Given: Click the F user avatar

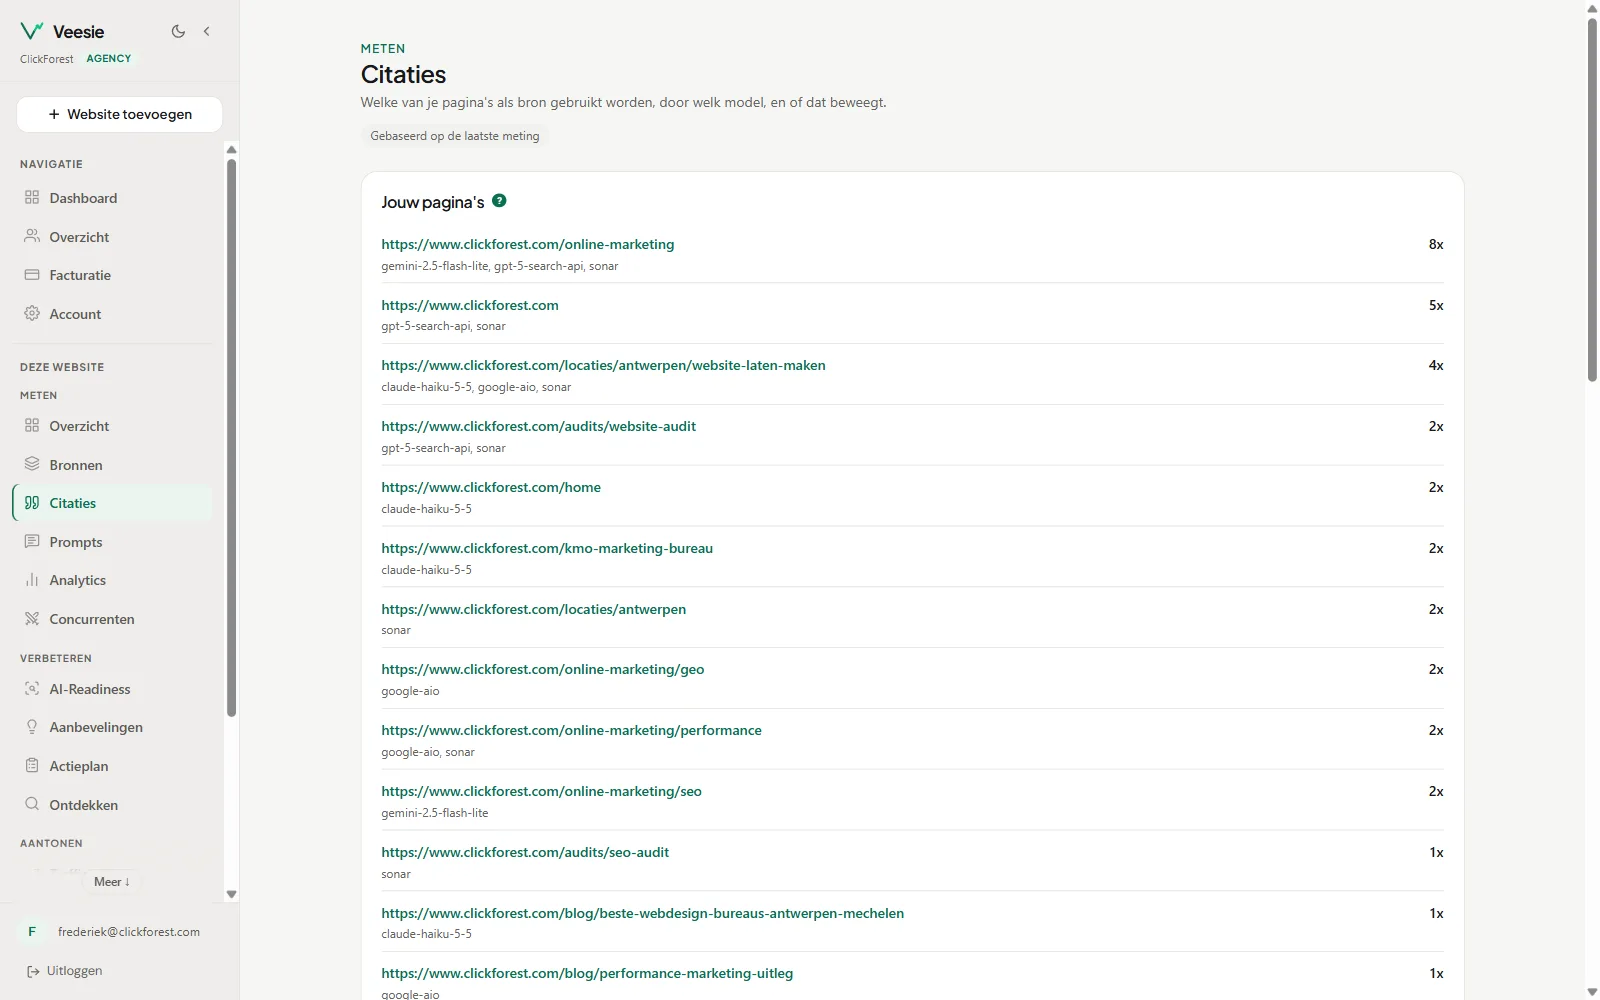Looking at the screenshot, I should [32, 932].
